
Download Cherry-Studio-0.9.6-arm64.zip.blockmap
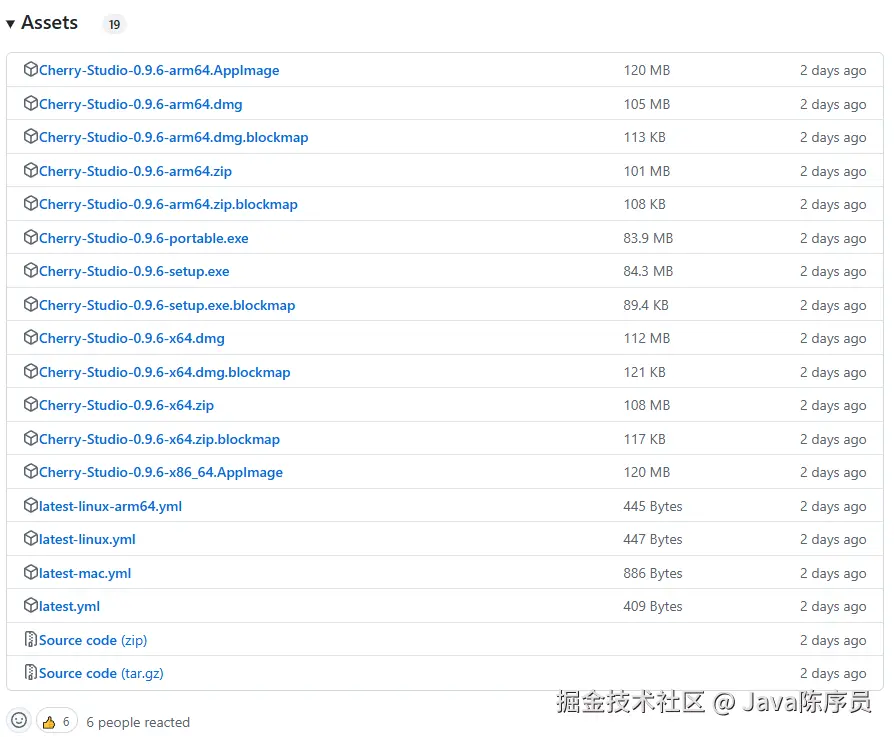[x=168, y=204]
